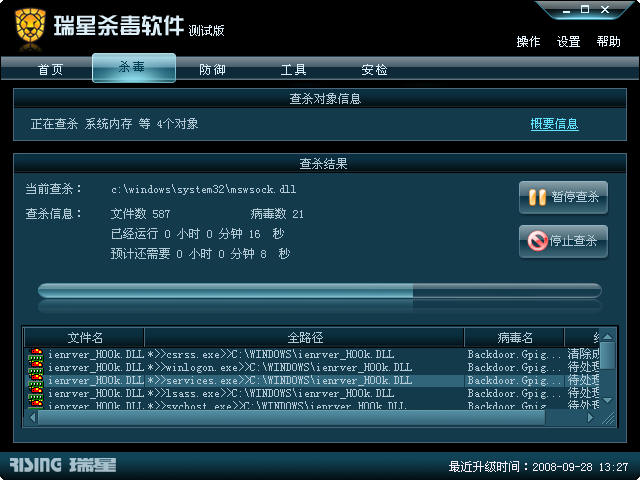The width and height of the screenshot is (640, 480).
Task: Click virus icon of winlogon.exe result row
Action: [x=36, y=368]
